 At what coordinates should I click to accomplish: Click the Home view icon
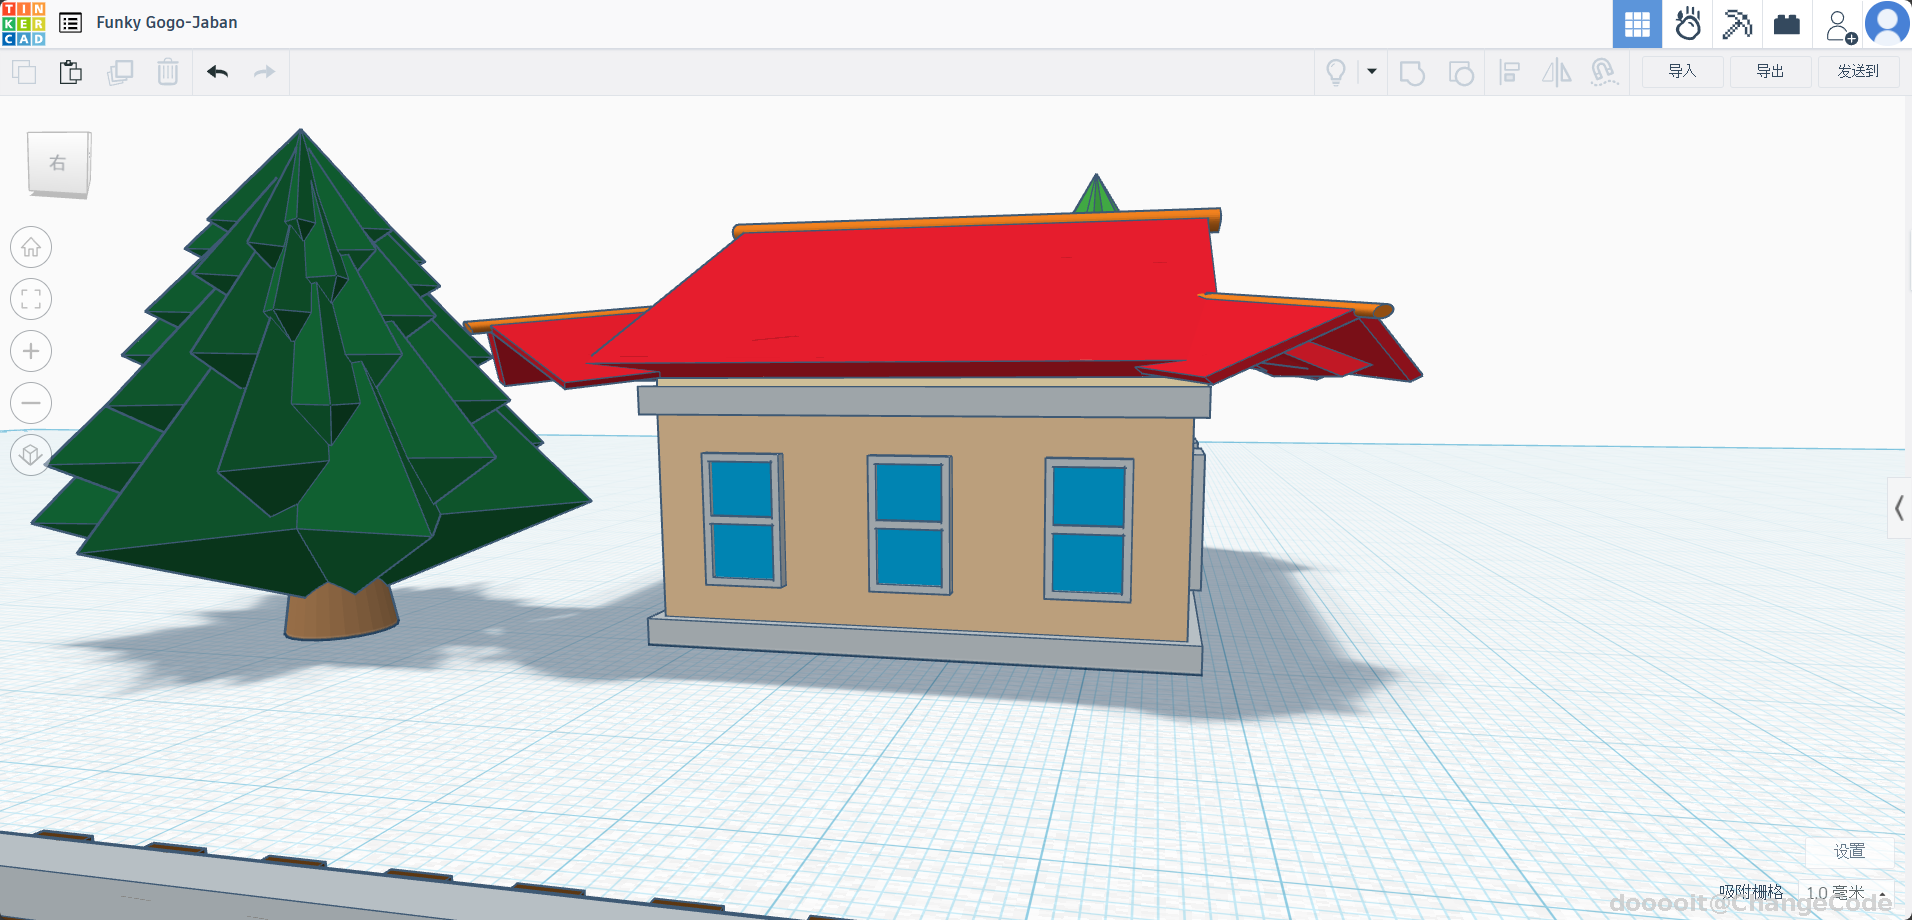tap(31, 247)
